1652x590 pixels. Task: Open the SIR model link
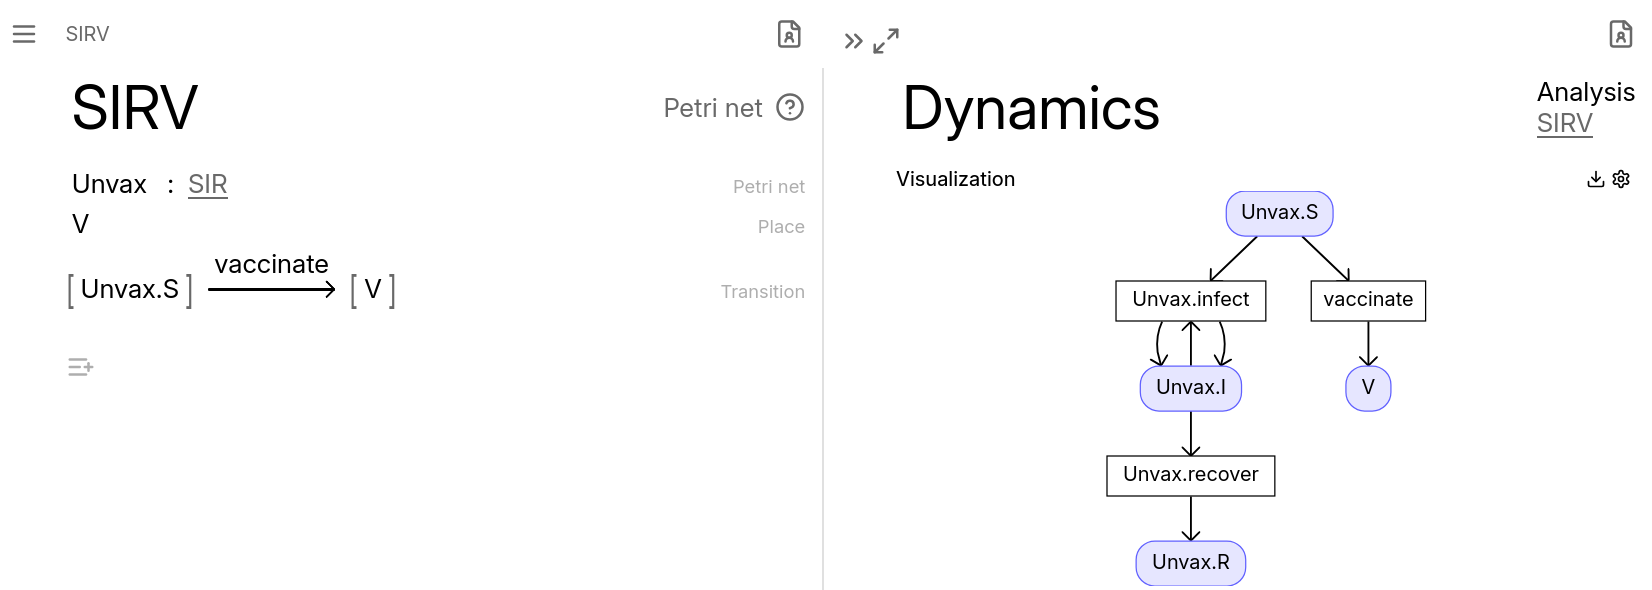point(208,184)
